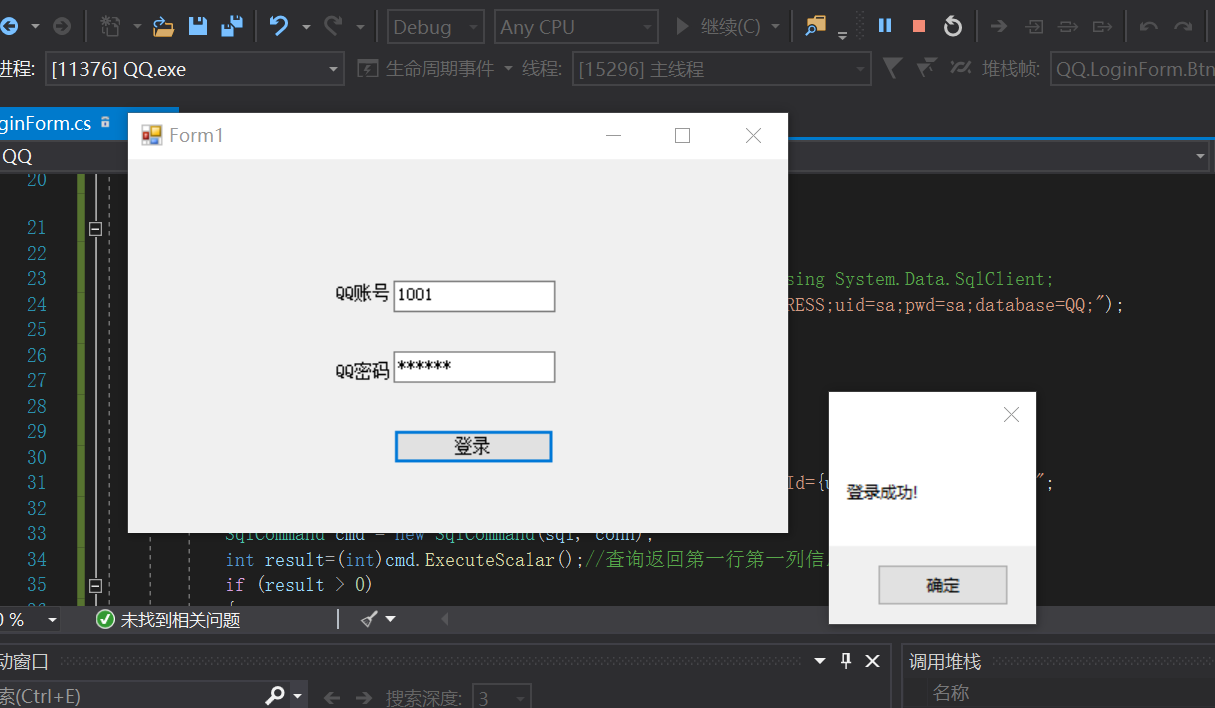Click the Undo arrow icon
The height and width of the screenshot is (708, 1215).
click(x=279, y=26)
